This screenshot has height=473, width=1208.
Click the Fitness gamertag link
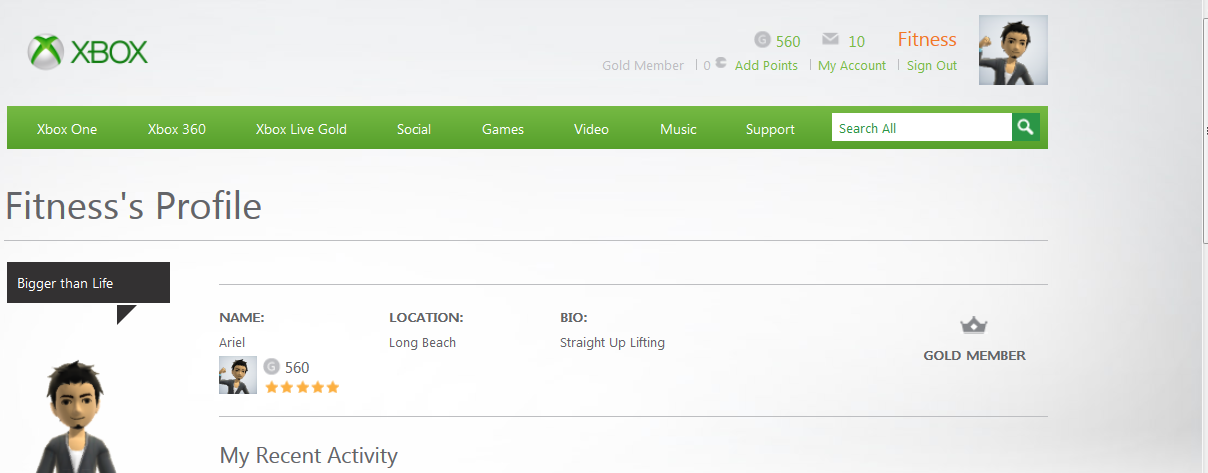(927, 40)
